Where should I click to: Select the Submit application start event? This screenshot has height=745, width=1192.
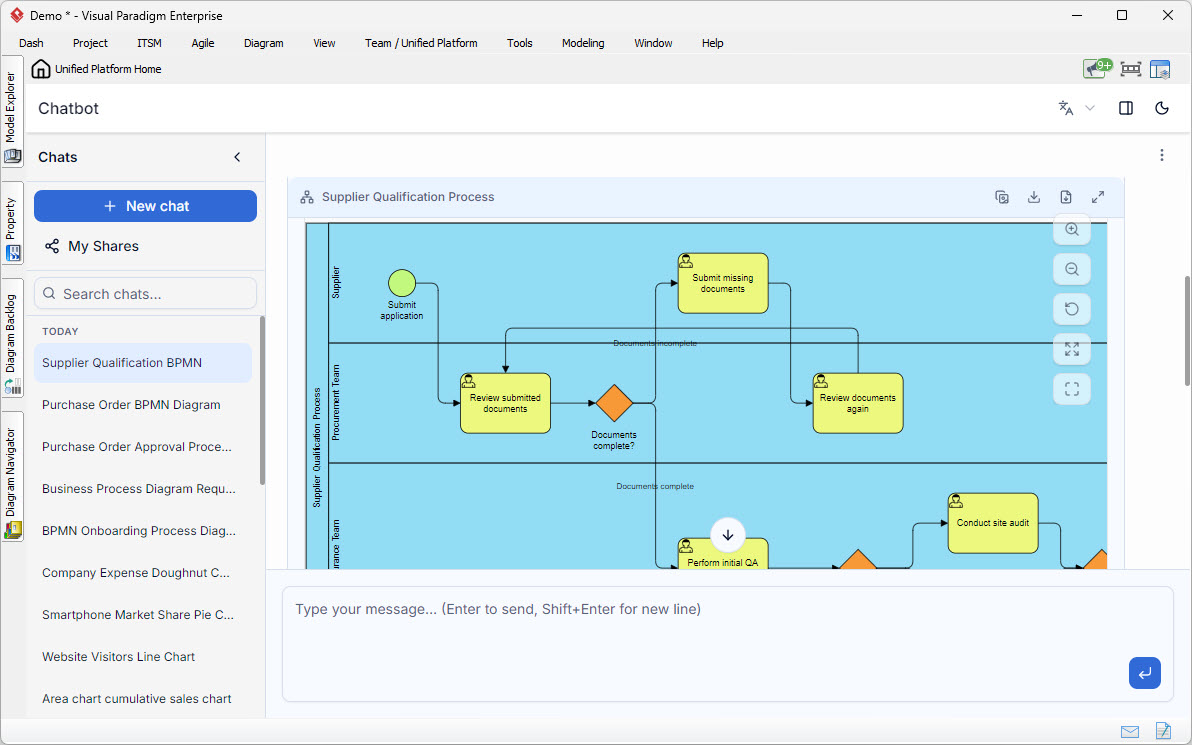[x=401, y=283]
